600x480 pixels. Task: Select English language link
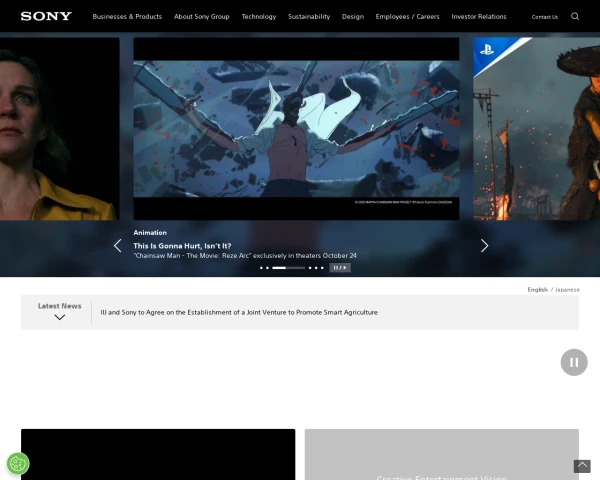point(538,290)
